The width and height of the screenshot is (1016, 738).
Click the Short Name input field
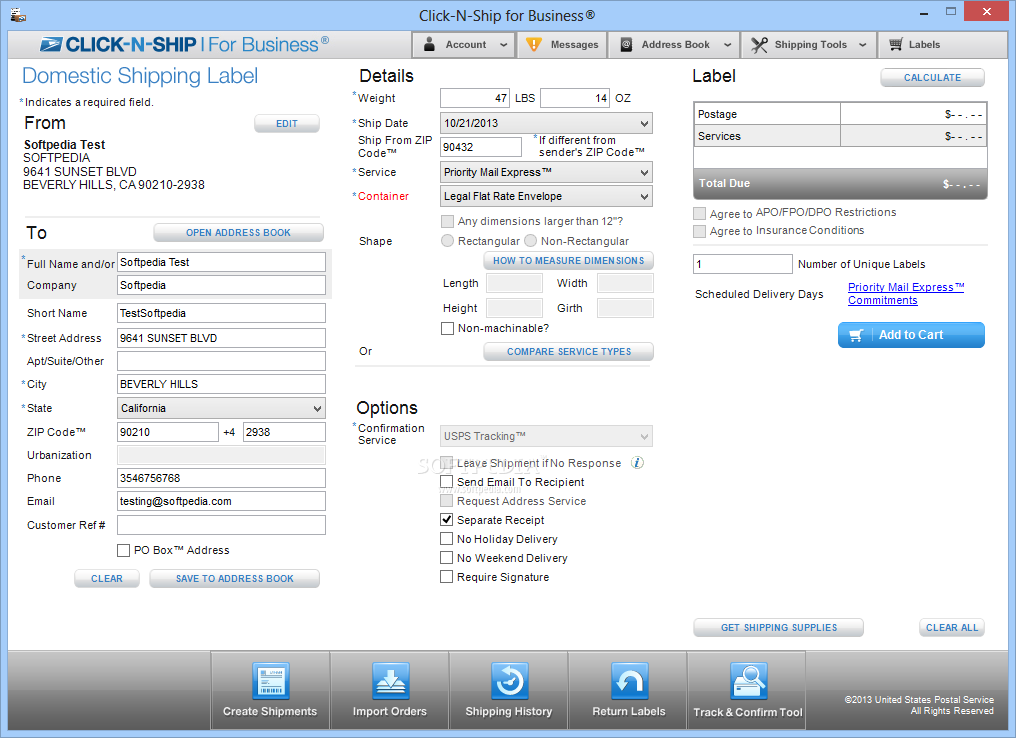[222, 313]
